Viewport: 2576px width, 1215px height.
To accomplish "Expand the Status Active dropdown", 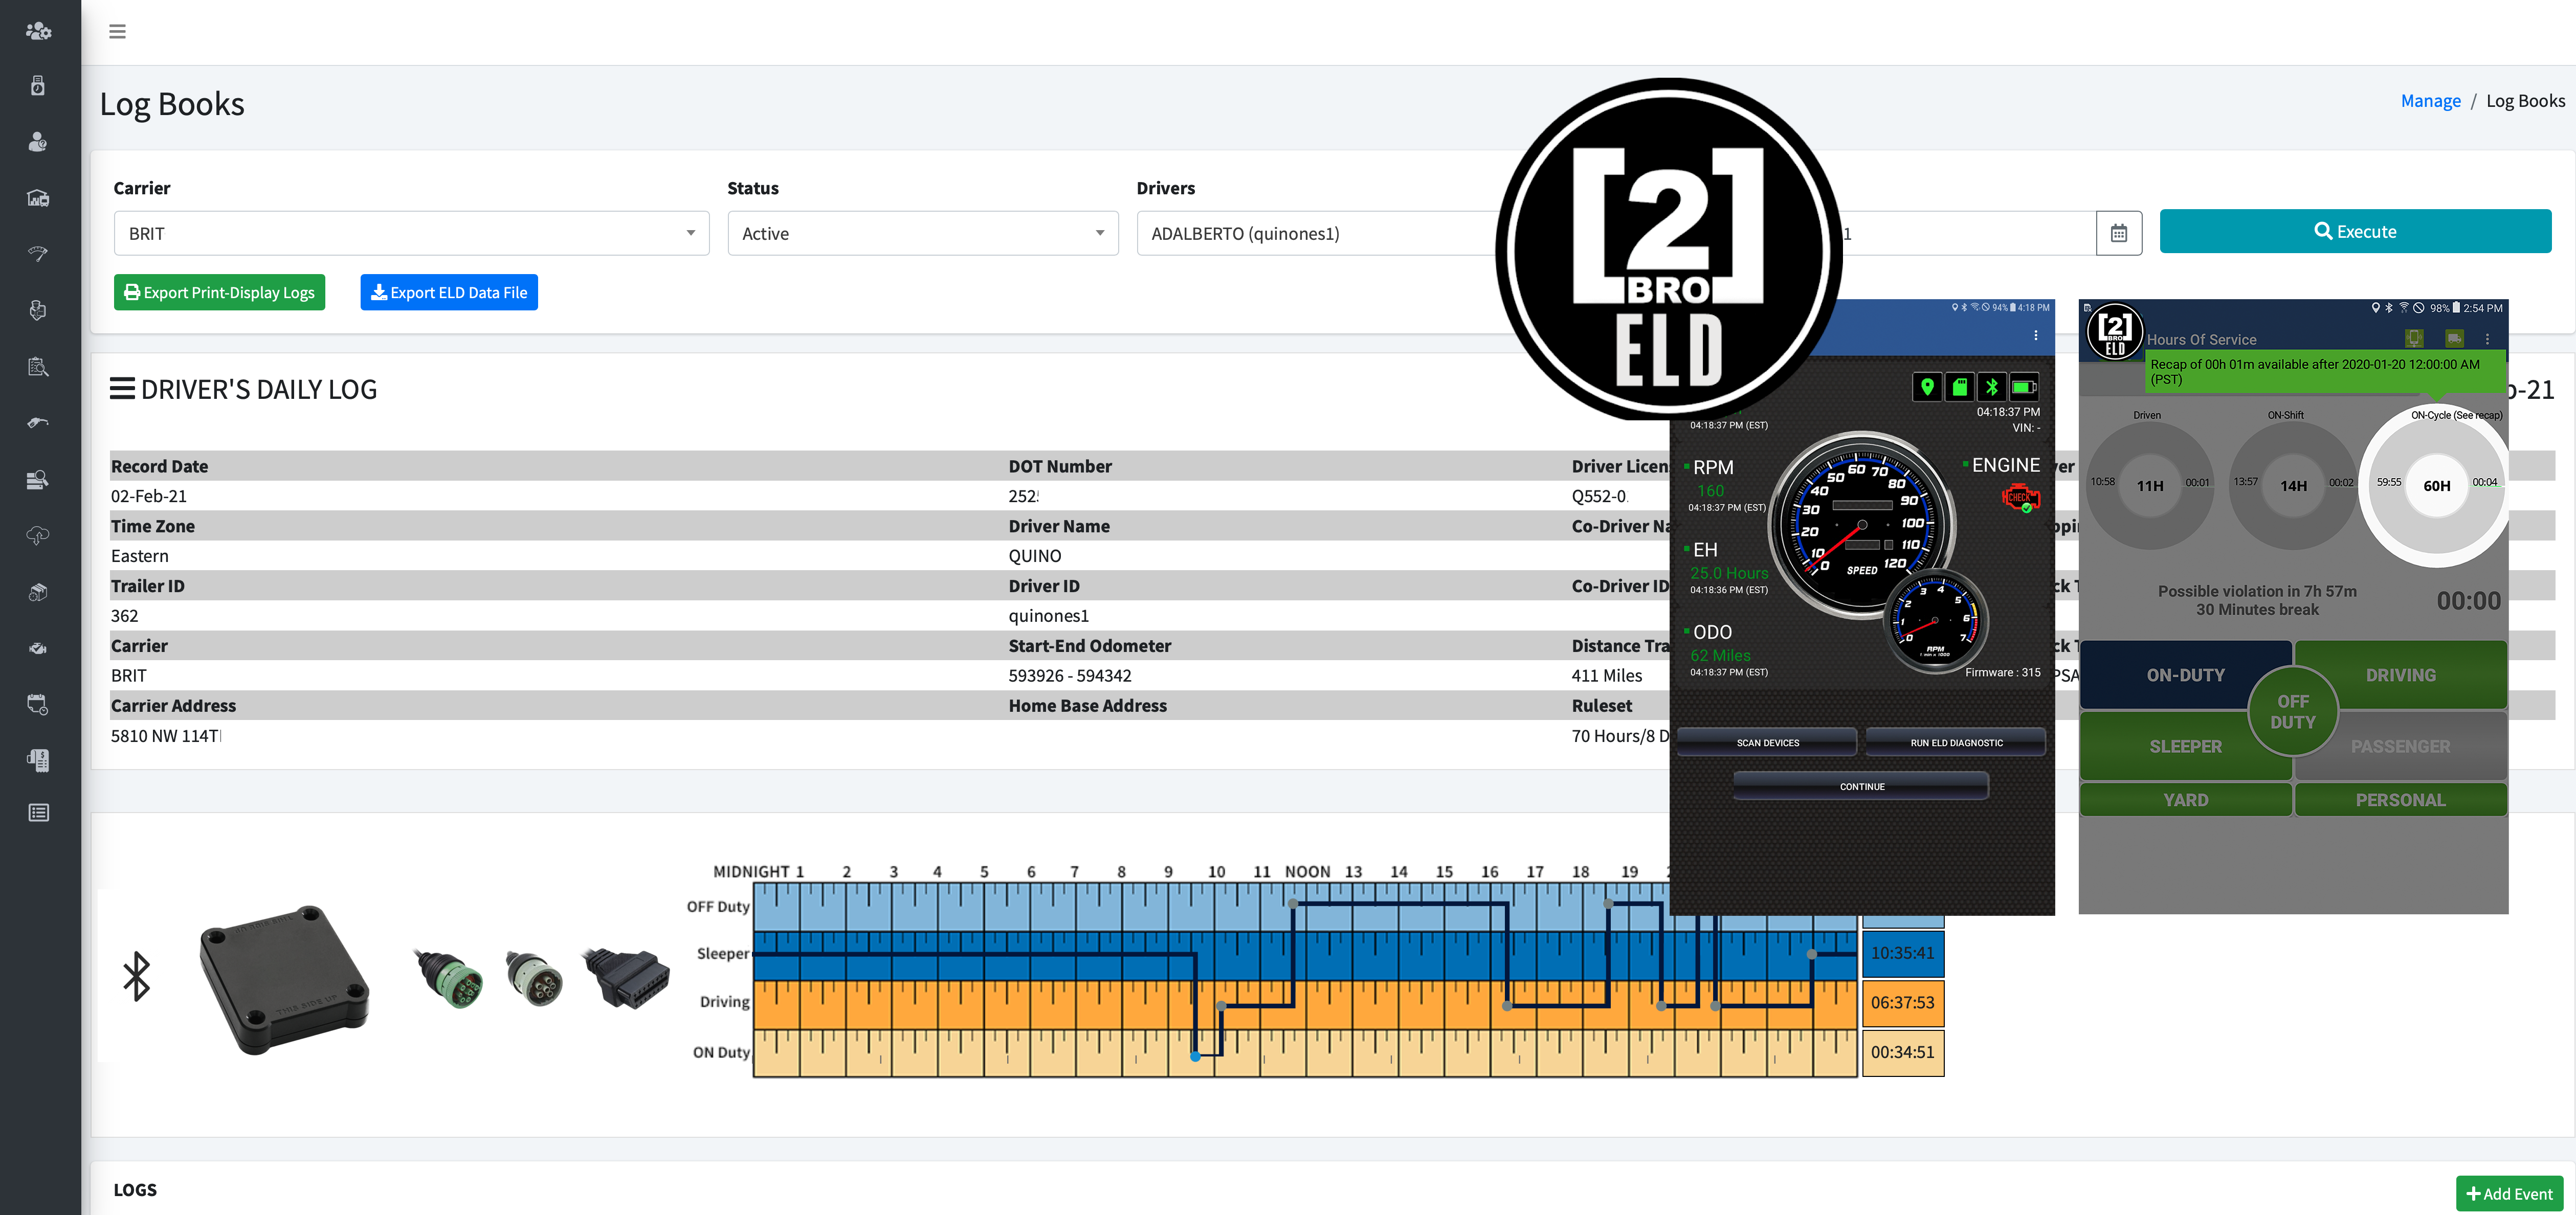I will tap(922, 233).
